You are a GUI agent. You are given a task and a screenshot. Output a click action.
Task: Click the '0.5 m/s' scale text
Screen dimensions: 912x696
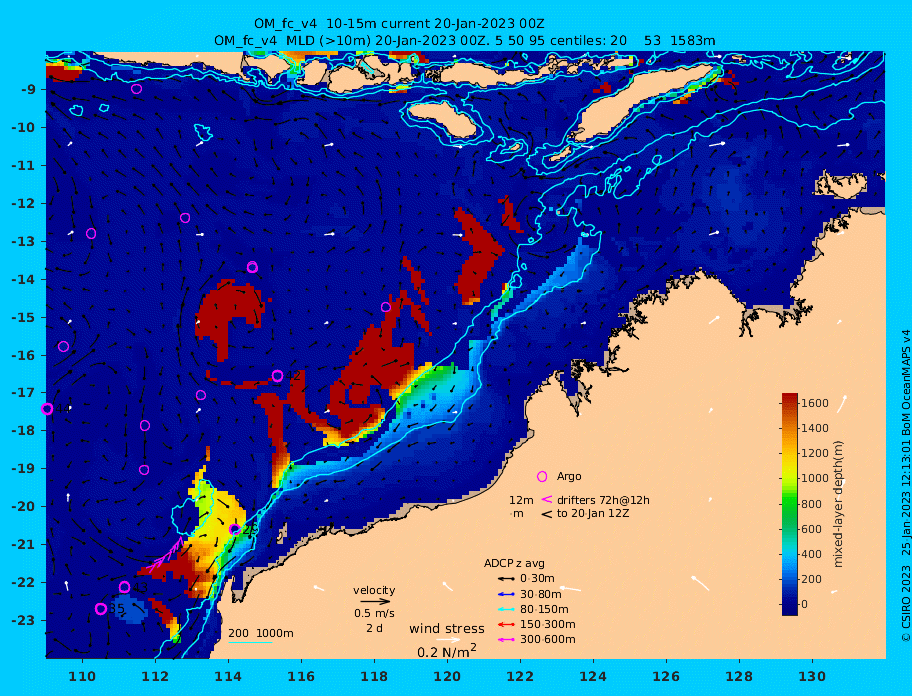[x=374, y=613]
